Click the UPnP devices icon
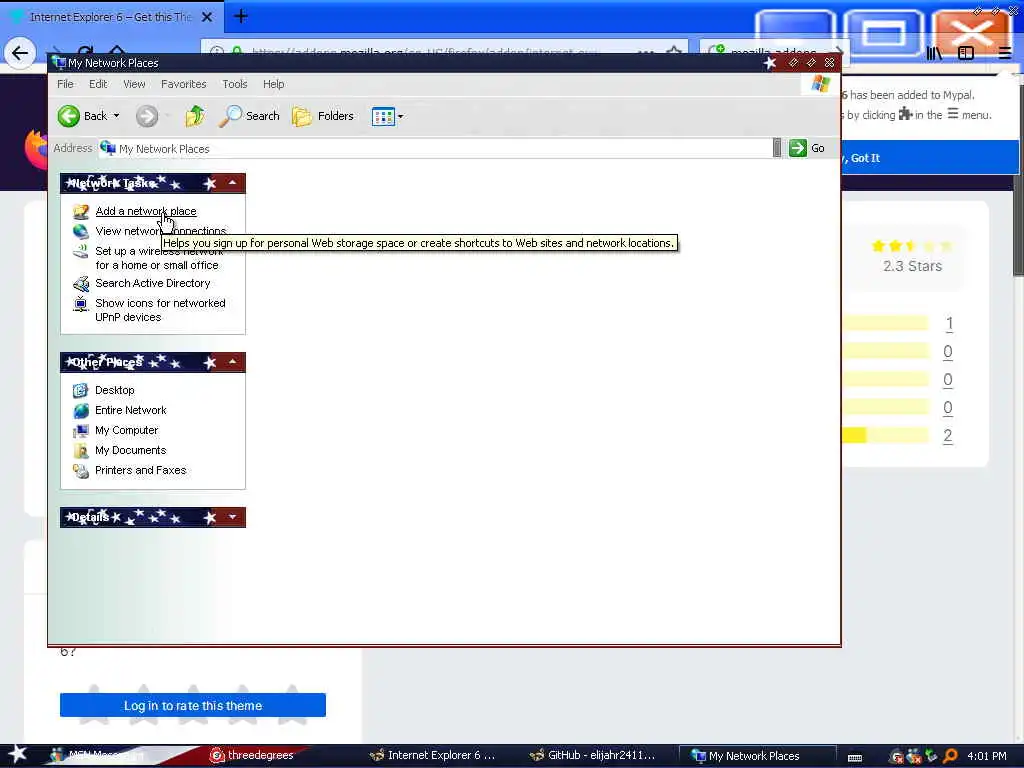The width and height of the screenshot is (1024, 768). click(81, 304)
